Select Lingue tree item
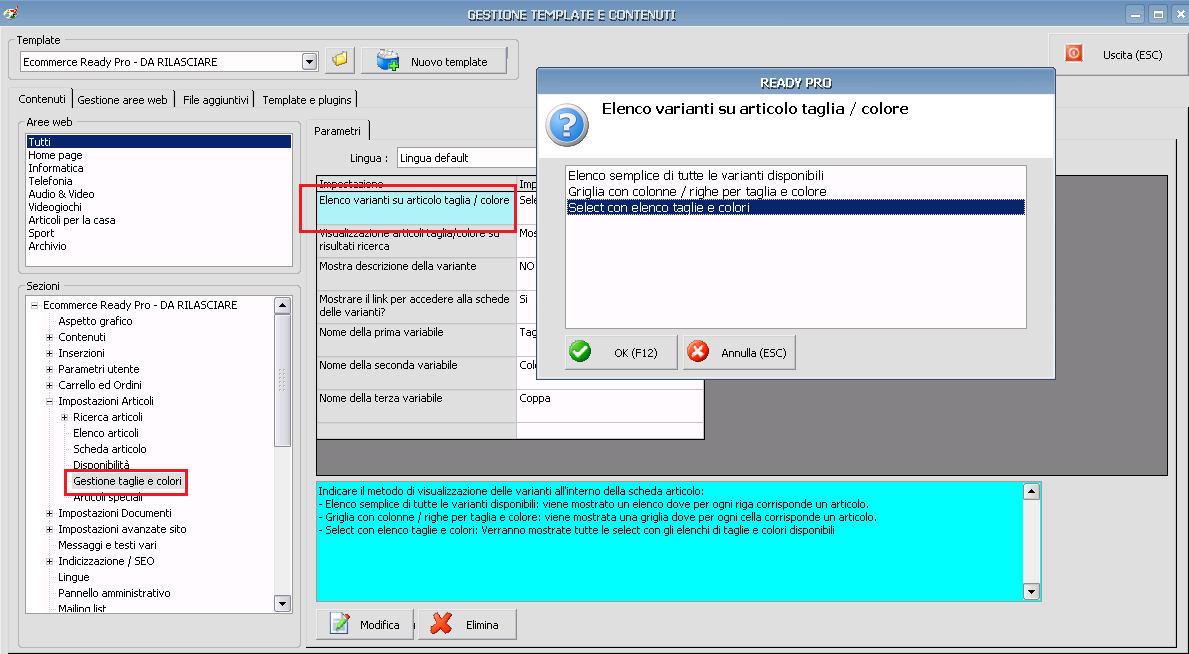The width and height of the screenshot is (1189, 654). (74, 577)
